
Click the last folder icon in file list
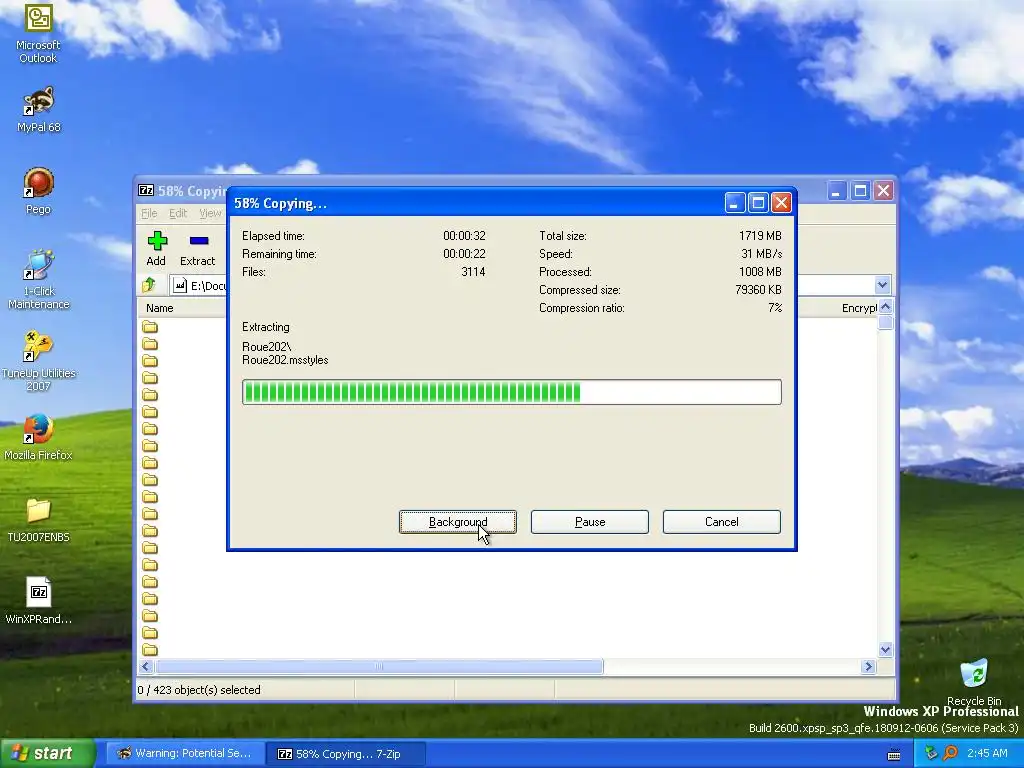pos(150,650)
